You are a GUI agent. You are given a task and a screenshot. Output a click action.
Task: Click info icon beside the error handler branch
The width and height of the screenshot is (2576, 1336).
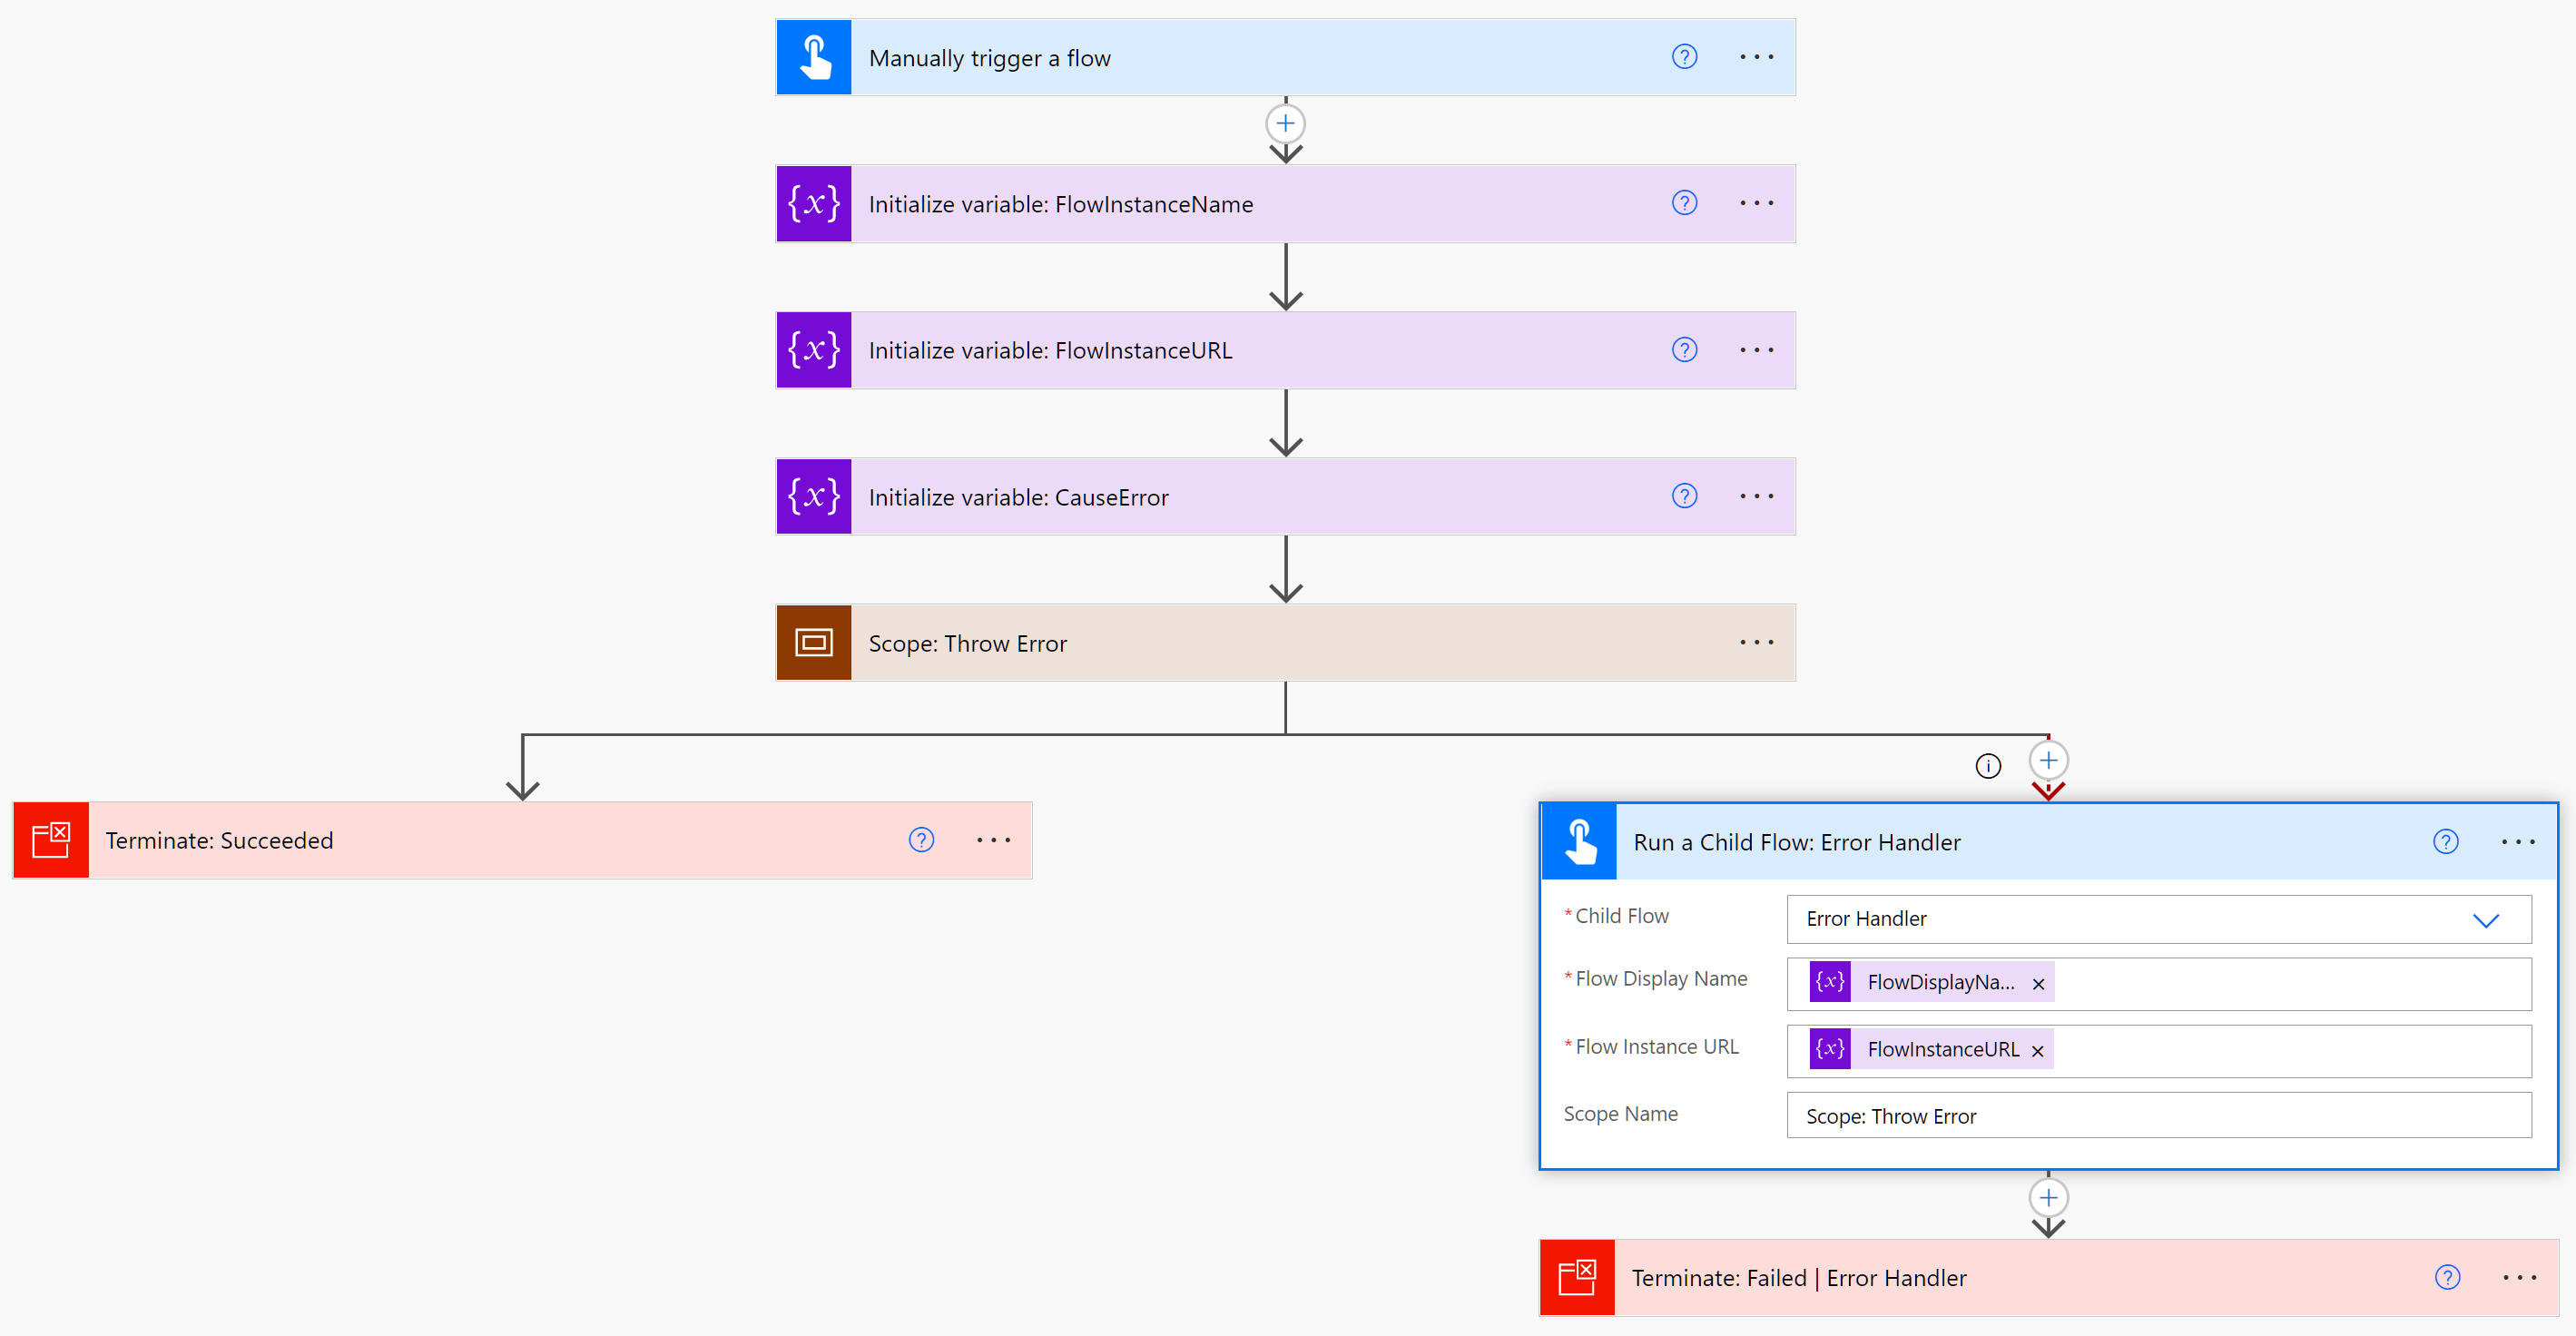coord(1988,766)
